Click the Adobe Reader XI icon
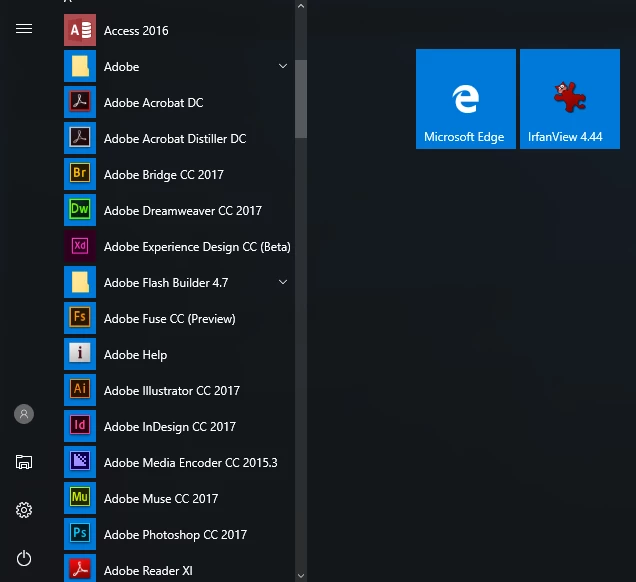 click(80, 568)
